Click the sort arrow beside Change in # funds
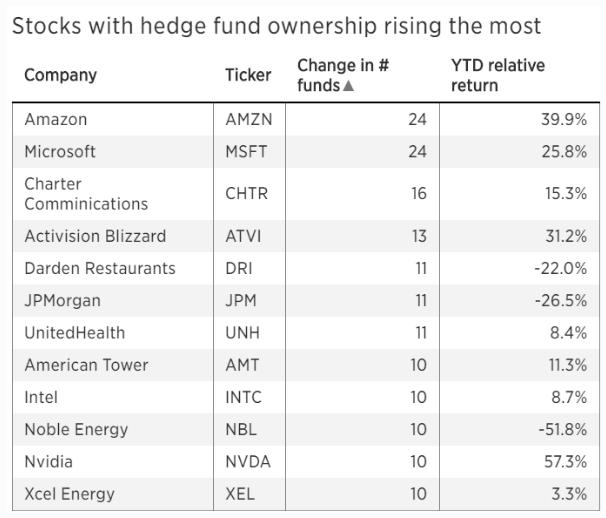This screenshot has height=518, width=606. click(348, 86)
